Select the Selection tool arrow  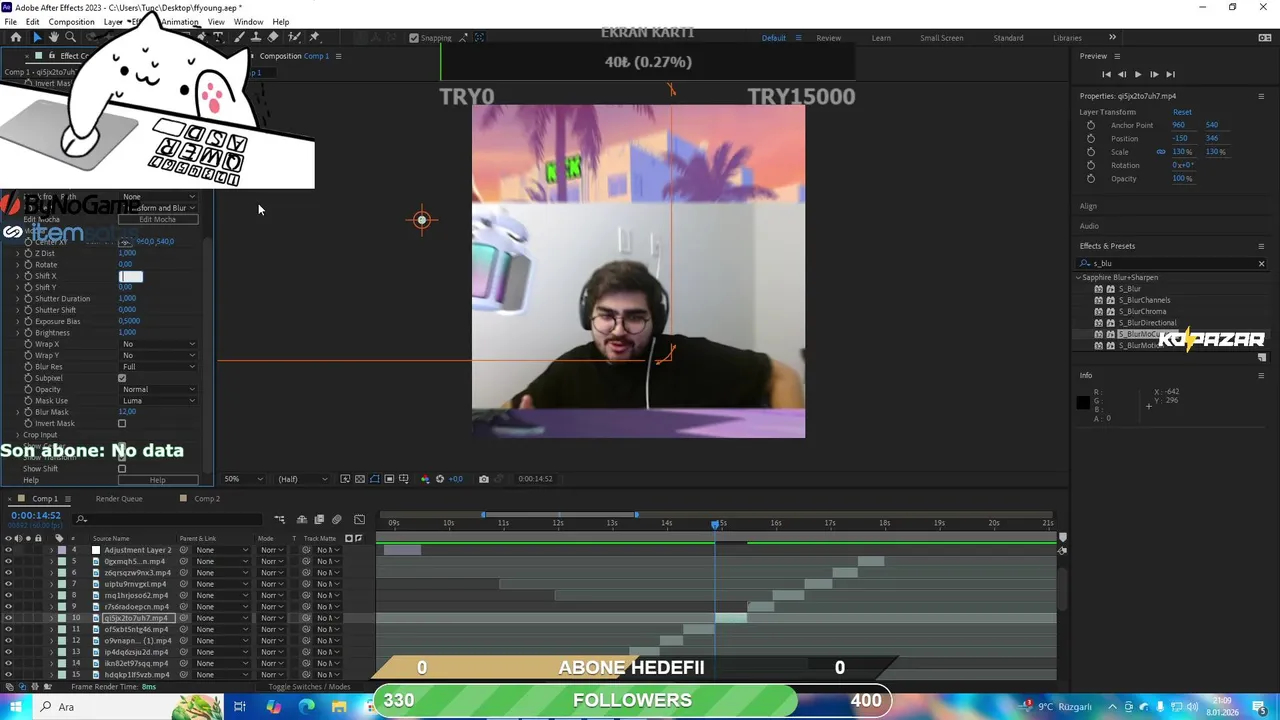[37, 37]
